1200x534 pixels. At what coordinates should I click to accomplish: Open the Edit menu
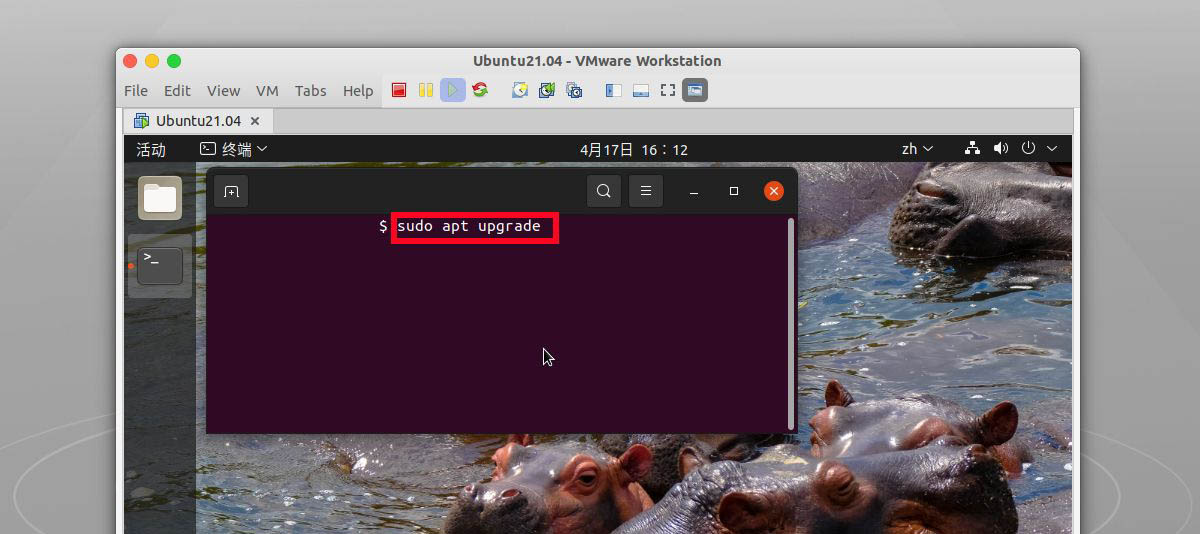tap(177, 90)
